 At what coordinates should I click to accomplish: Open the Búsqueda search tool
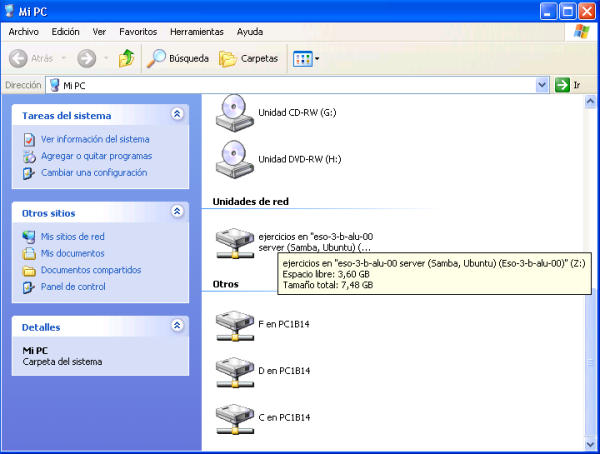tap(178, 59)
